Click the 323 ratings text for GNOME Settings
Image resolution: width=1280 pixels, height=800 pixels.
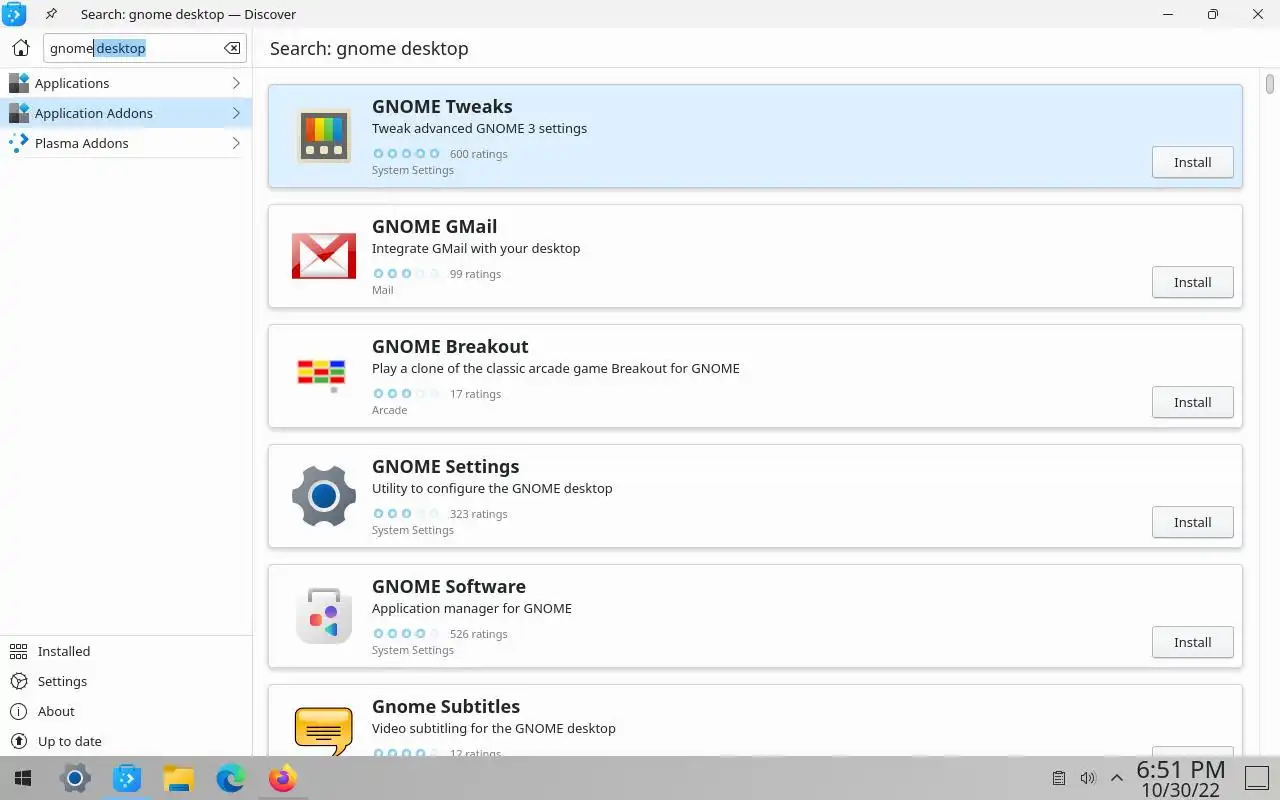click(478, 514)
